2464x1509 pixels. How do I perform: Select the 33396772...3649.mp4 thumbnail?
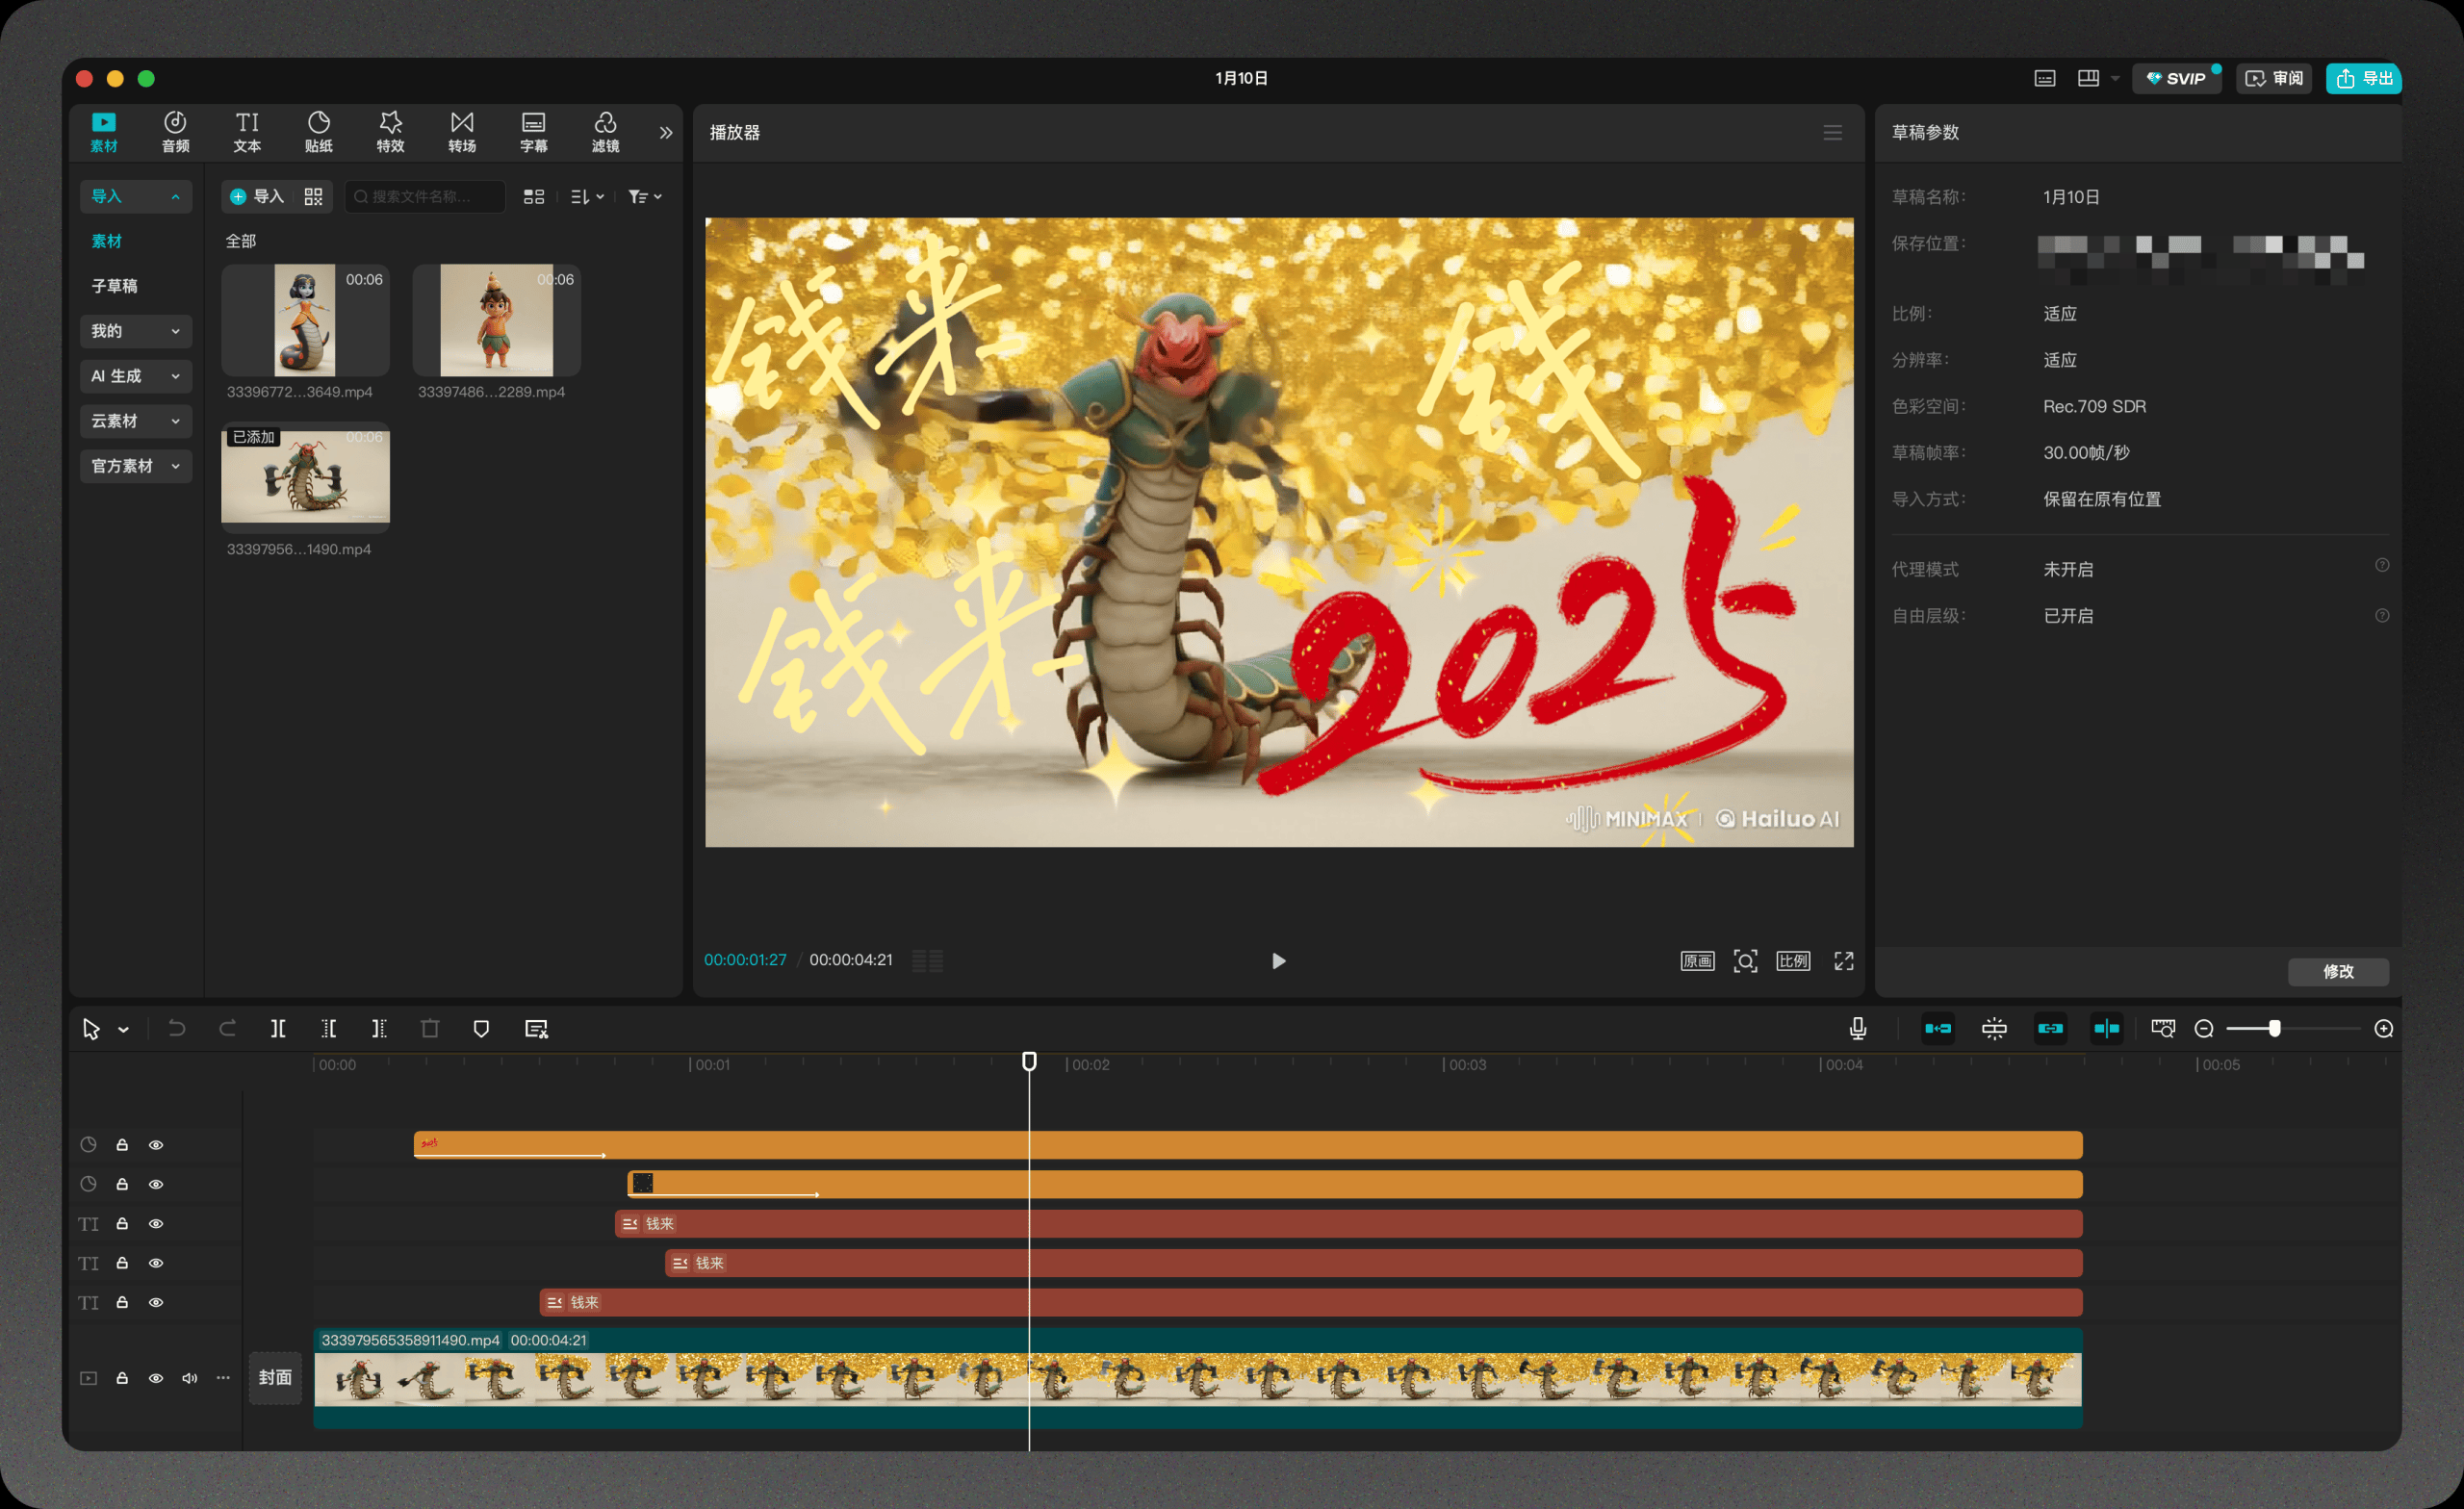coord(305,320)
